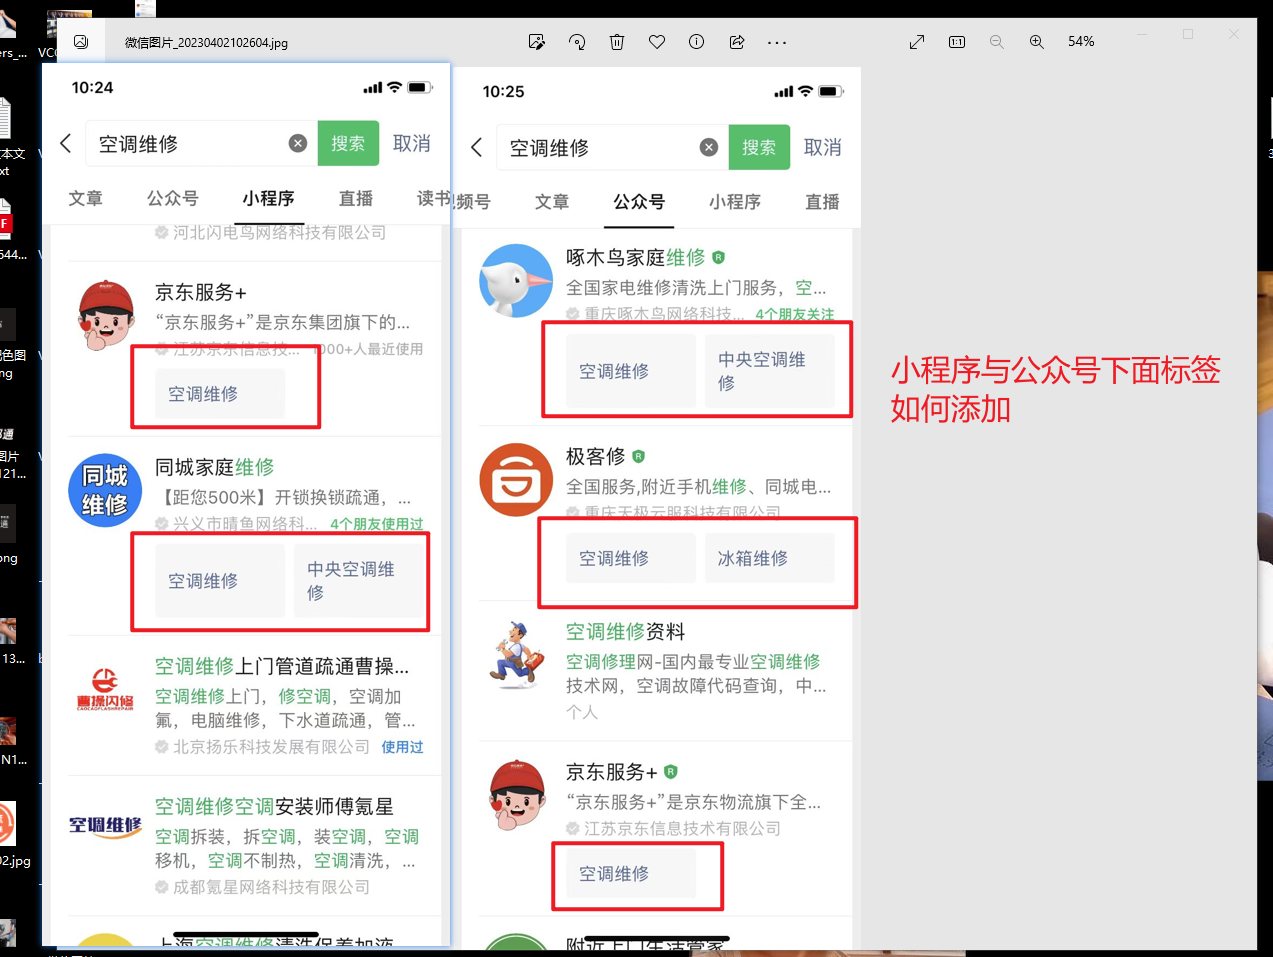1273x957 pixels.
Task: Click the 河北闪电鸟网络科技有限公司 company text
Action: 279,232
